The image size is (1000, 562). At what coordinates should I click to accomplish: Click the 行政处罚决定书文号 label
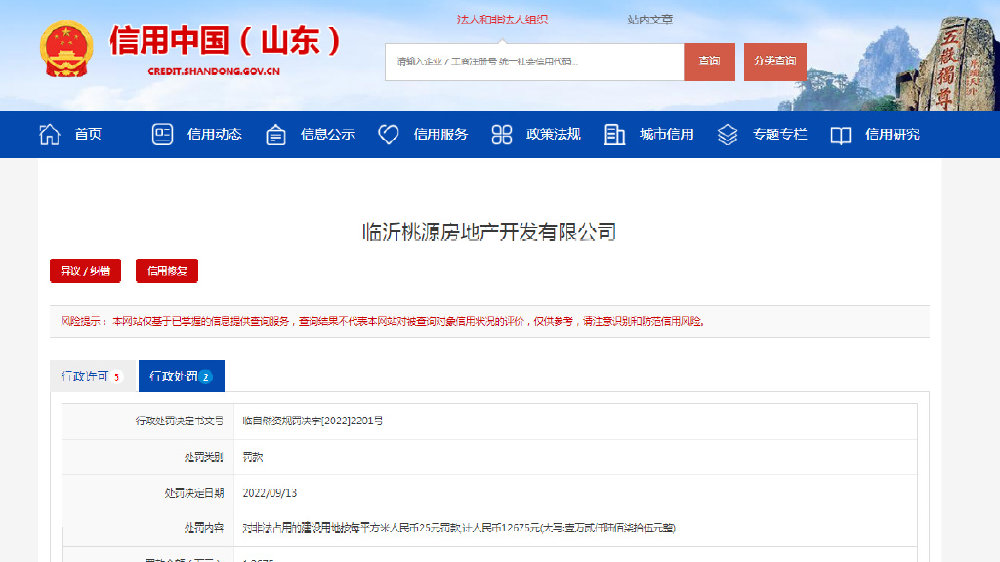180,421
